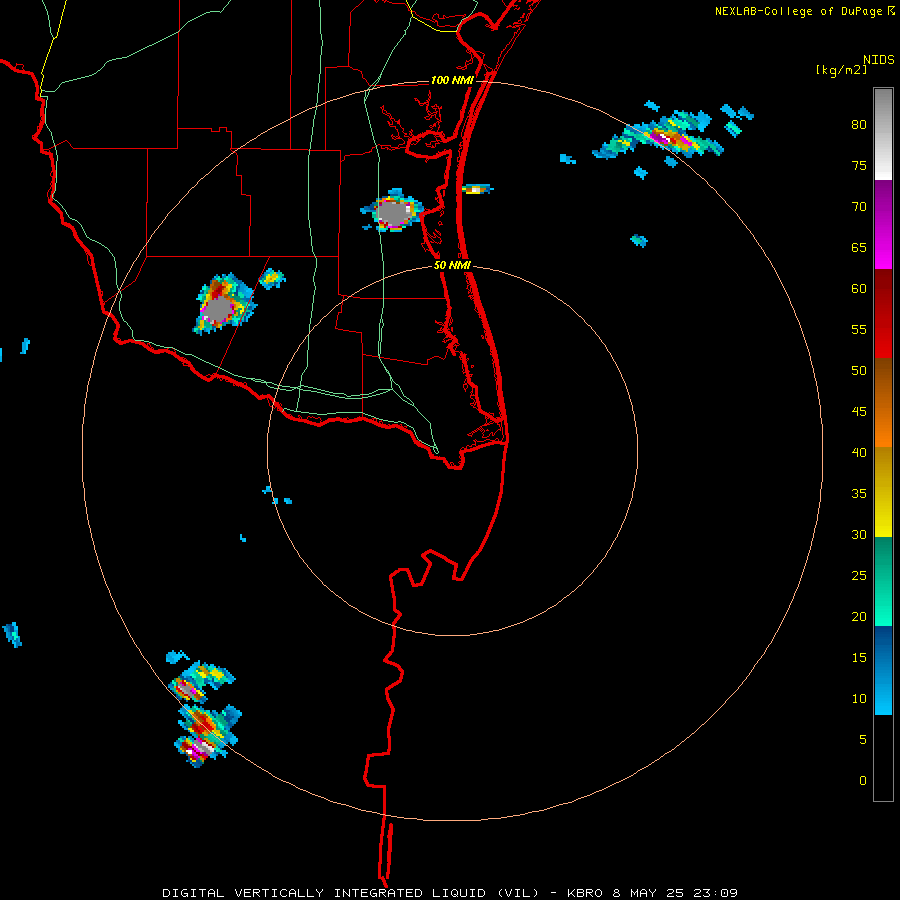Image resolution: width=900 pixels, height=900 pixels.
Task: Click the 55 value on color scale
Action: 859,329
